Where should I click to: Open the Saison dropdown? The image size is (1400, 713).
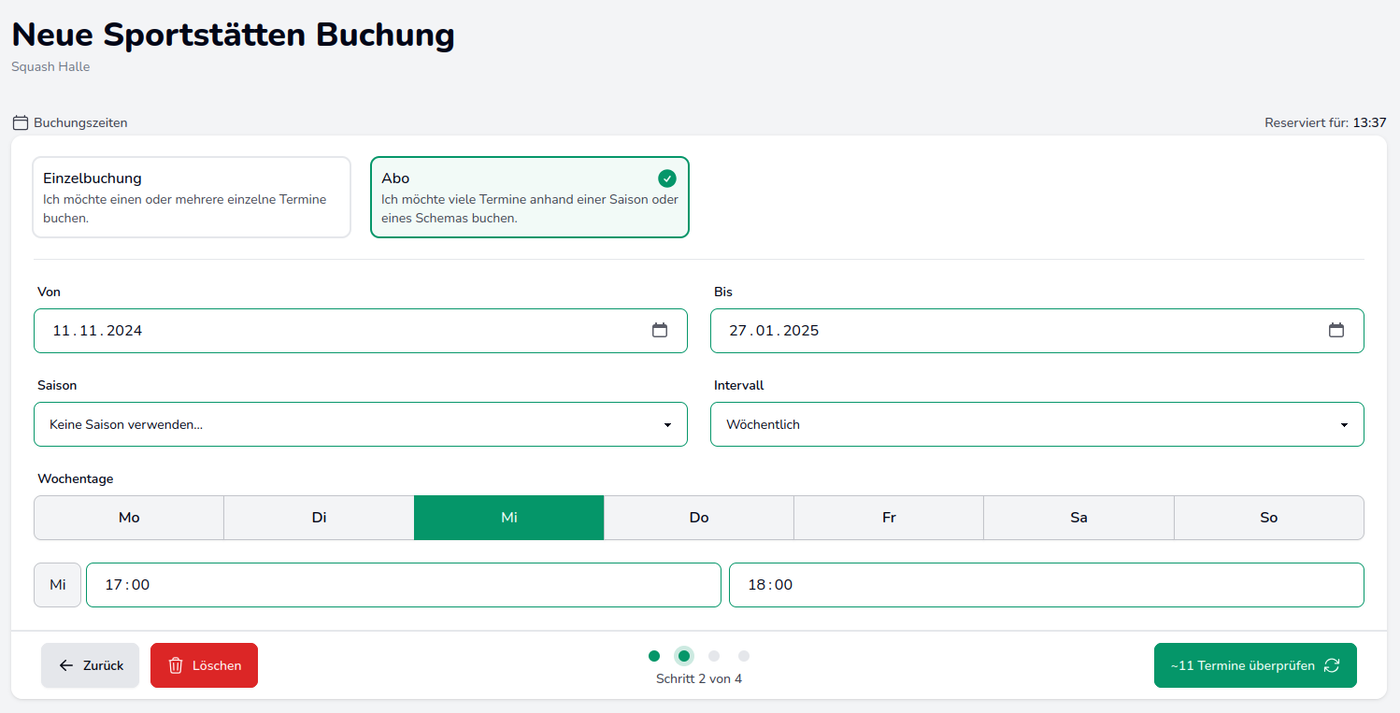pos(360,424)
